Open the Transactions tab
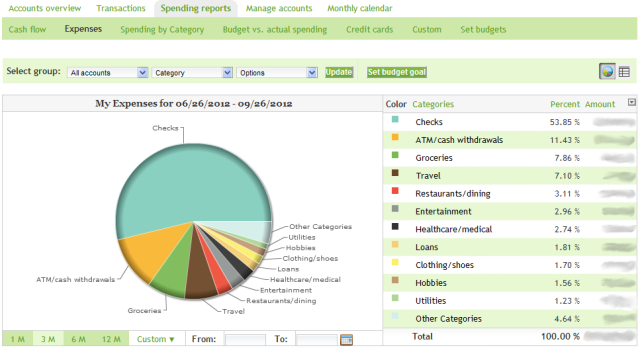640x362 pixels. [x=121, y=8]
